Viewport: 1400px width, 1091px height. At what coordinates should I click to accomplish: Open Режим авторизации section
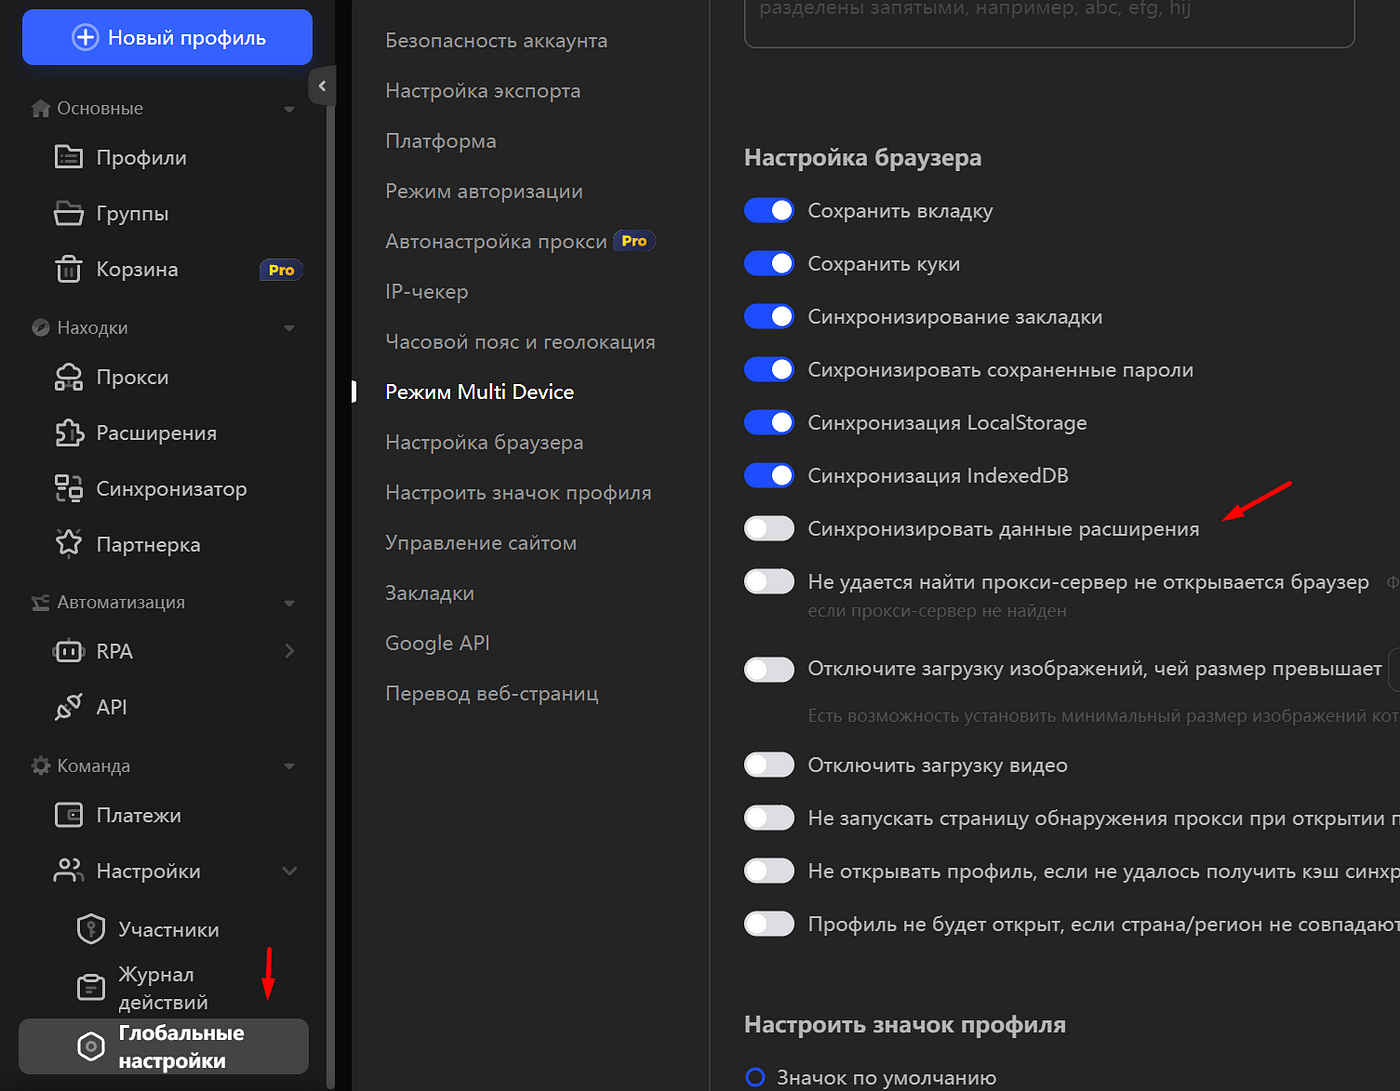tap(484, 191)
